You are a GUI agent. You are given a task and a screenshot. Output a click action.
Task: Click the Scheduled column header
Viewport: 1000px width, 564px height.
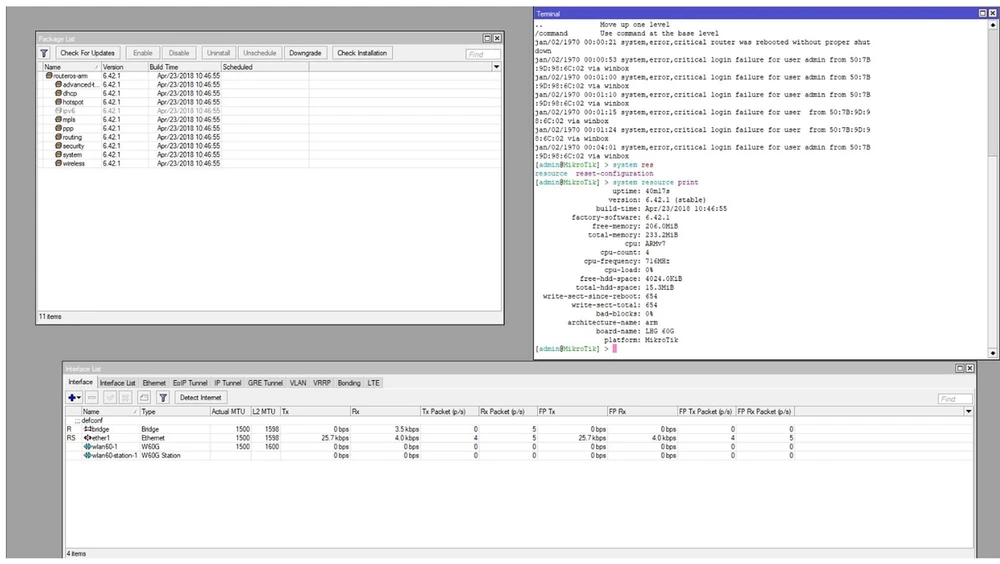coord(265,67)
